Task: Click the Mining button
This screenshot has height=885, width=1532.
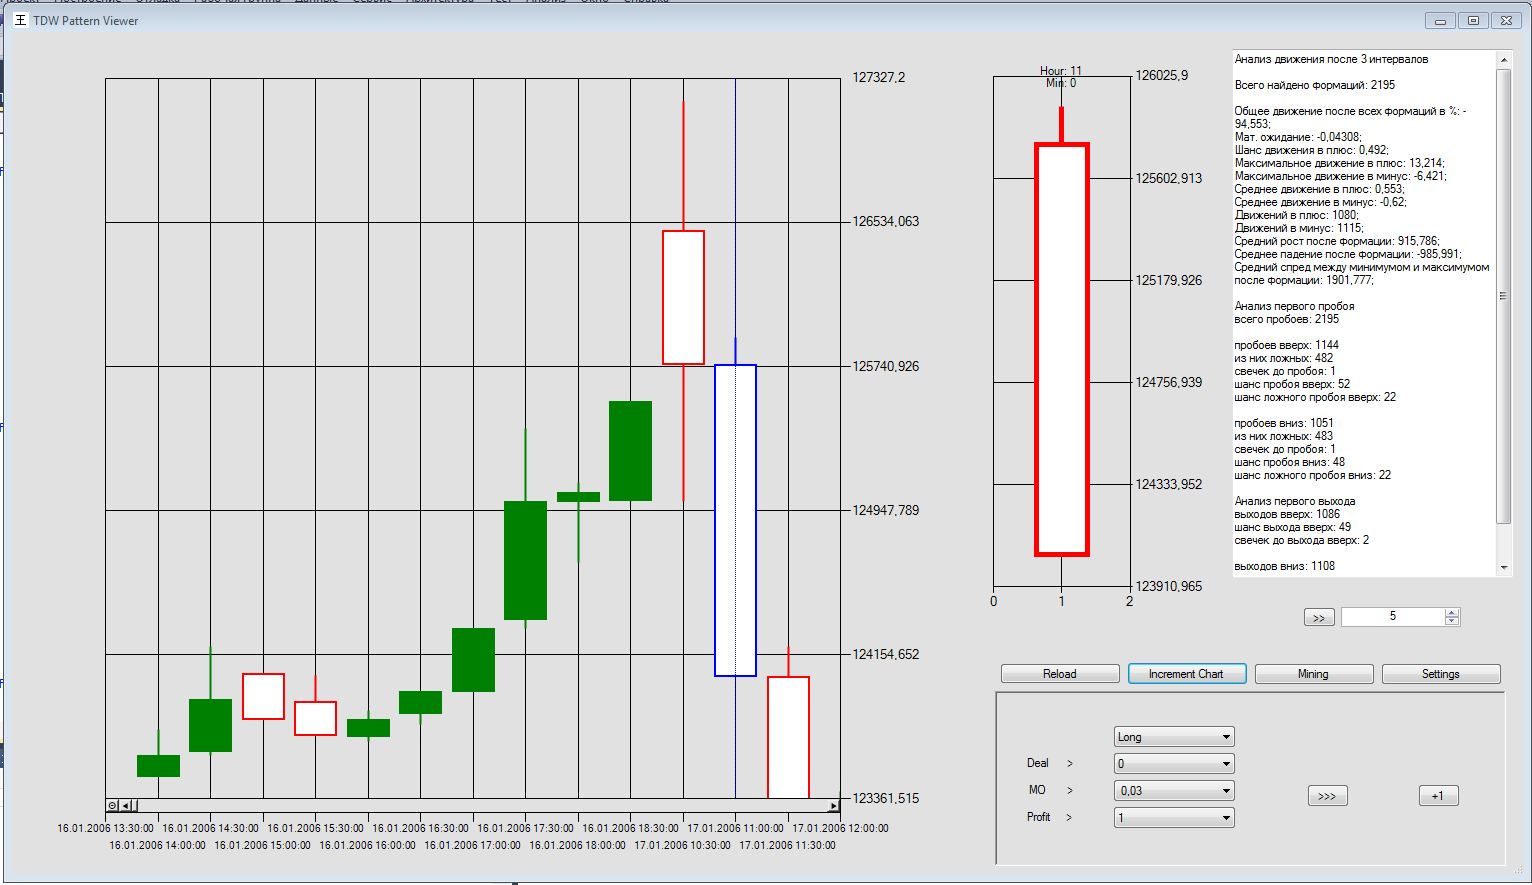Action: click(x=1314, y=674)
